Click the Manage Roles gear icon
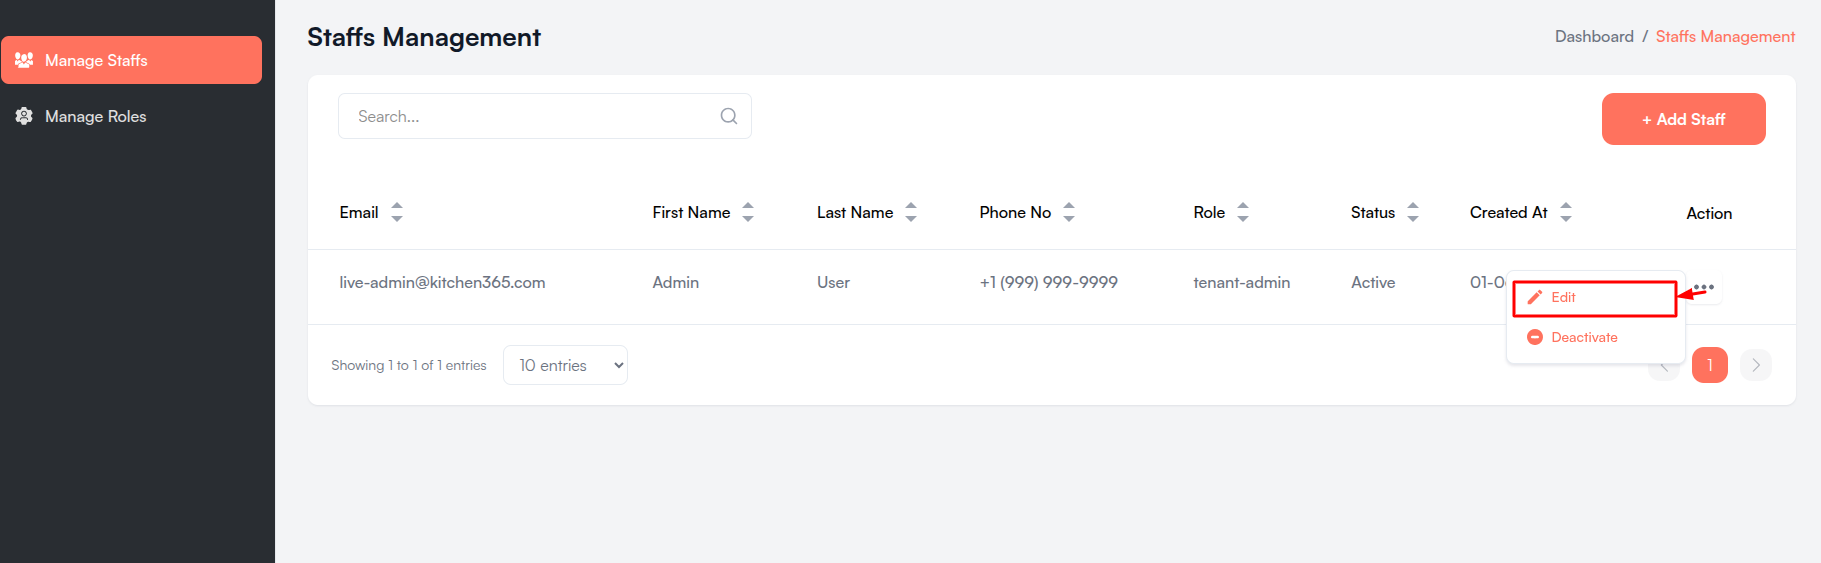 (x=24, y=116)
